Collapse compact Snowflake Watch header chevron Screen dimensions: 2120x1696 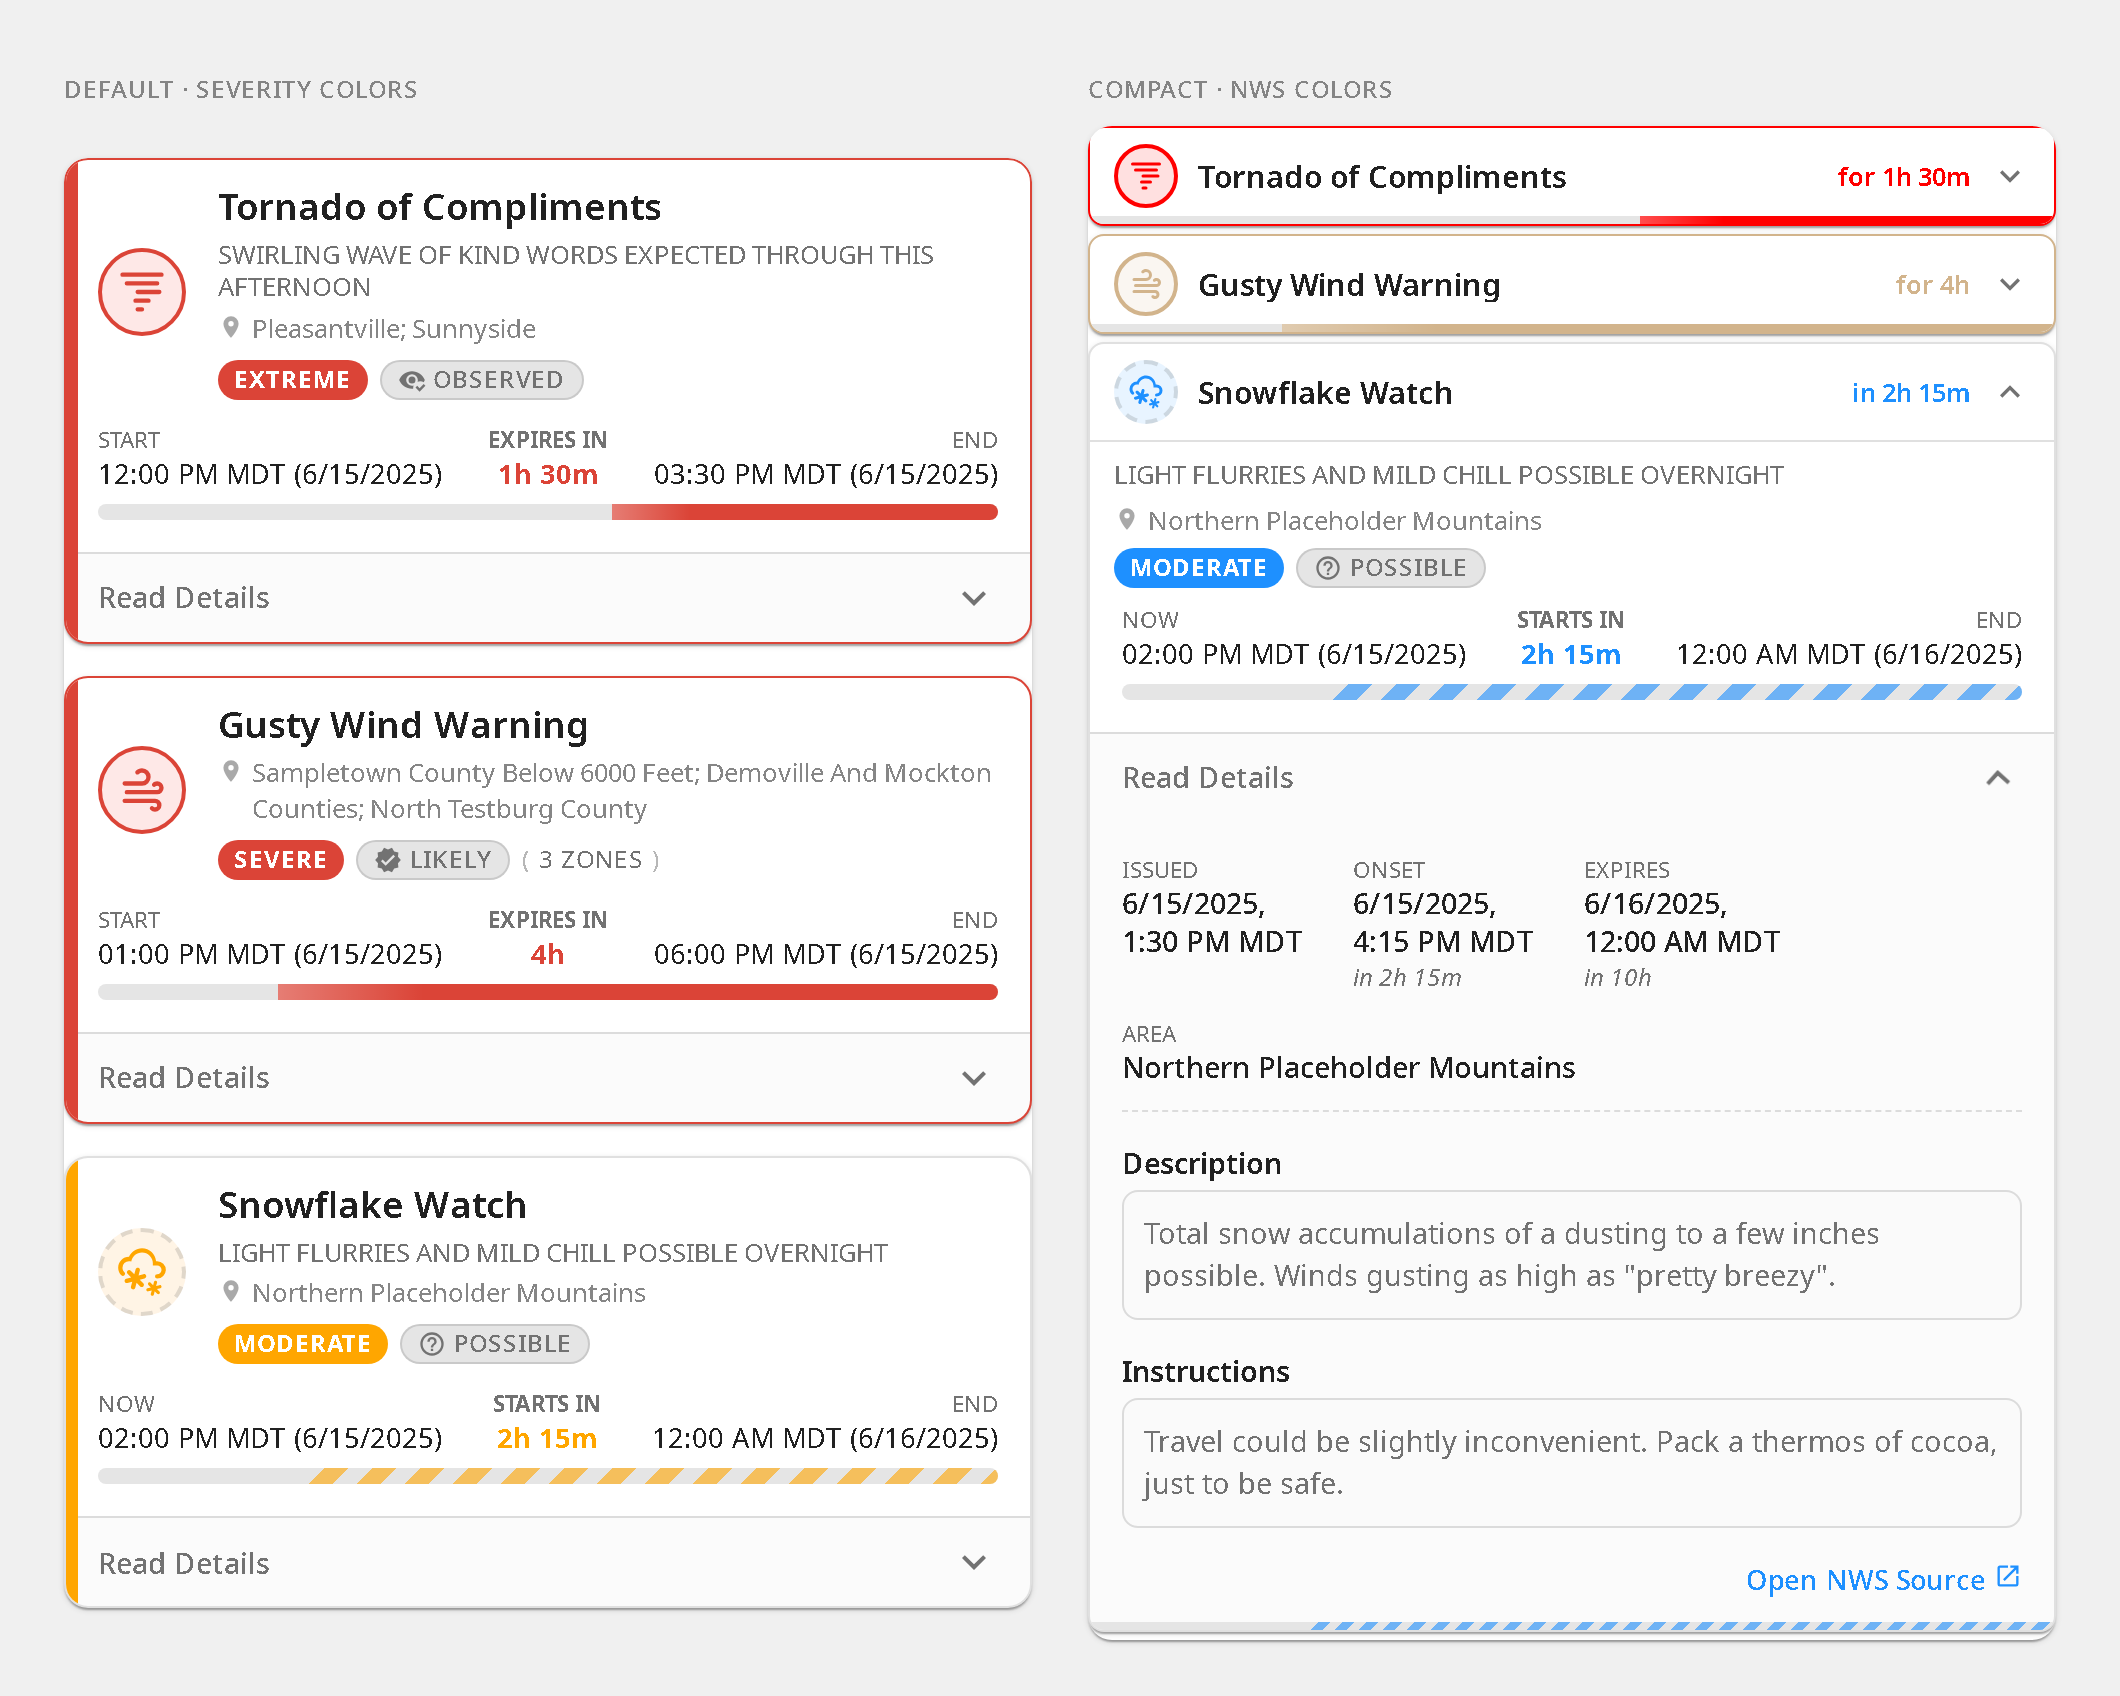[2010, 393]
